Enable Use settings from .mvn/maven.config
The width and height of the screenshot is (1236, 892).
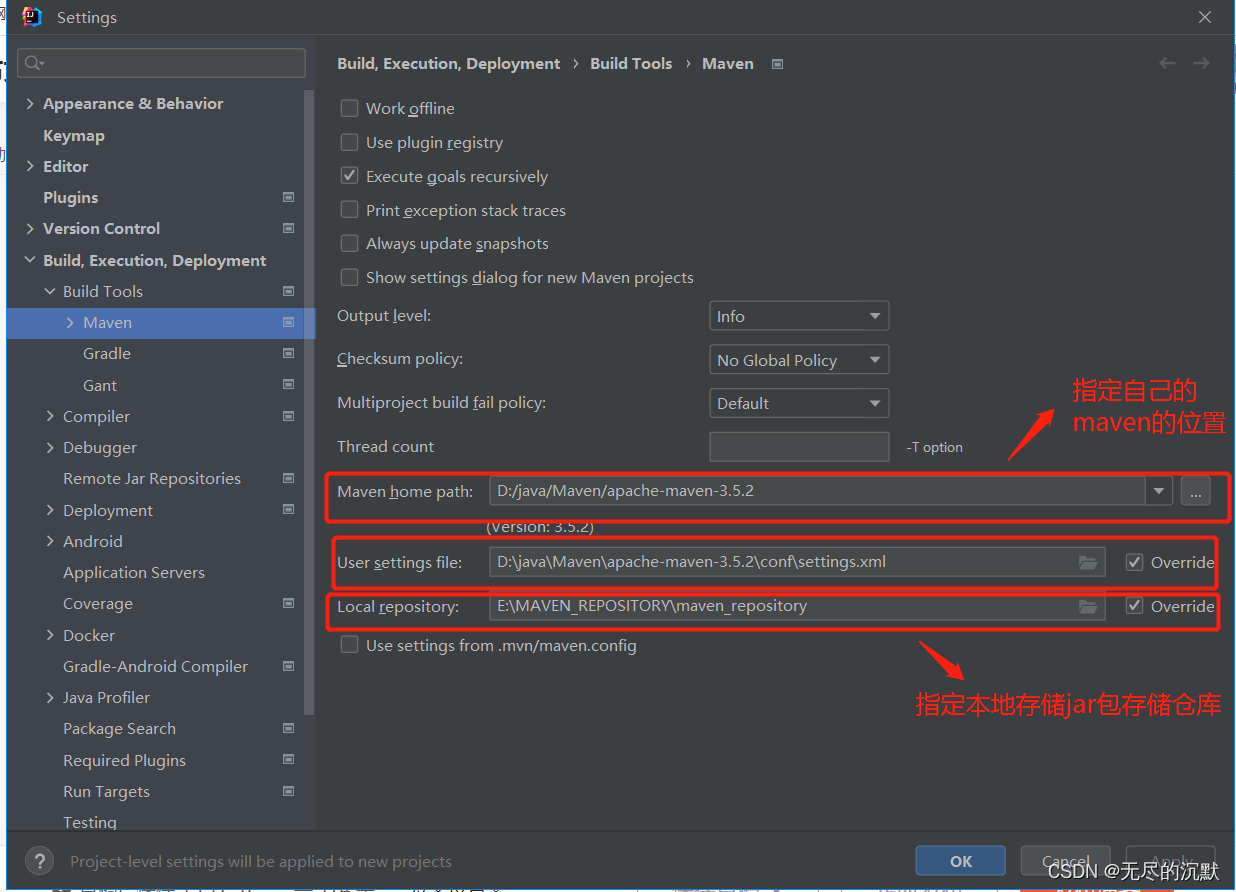349,645
